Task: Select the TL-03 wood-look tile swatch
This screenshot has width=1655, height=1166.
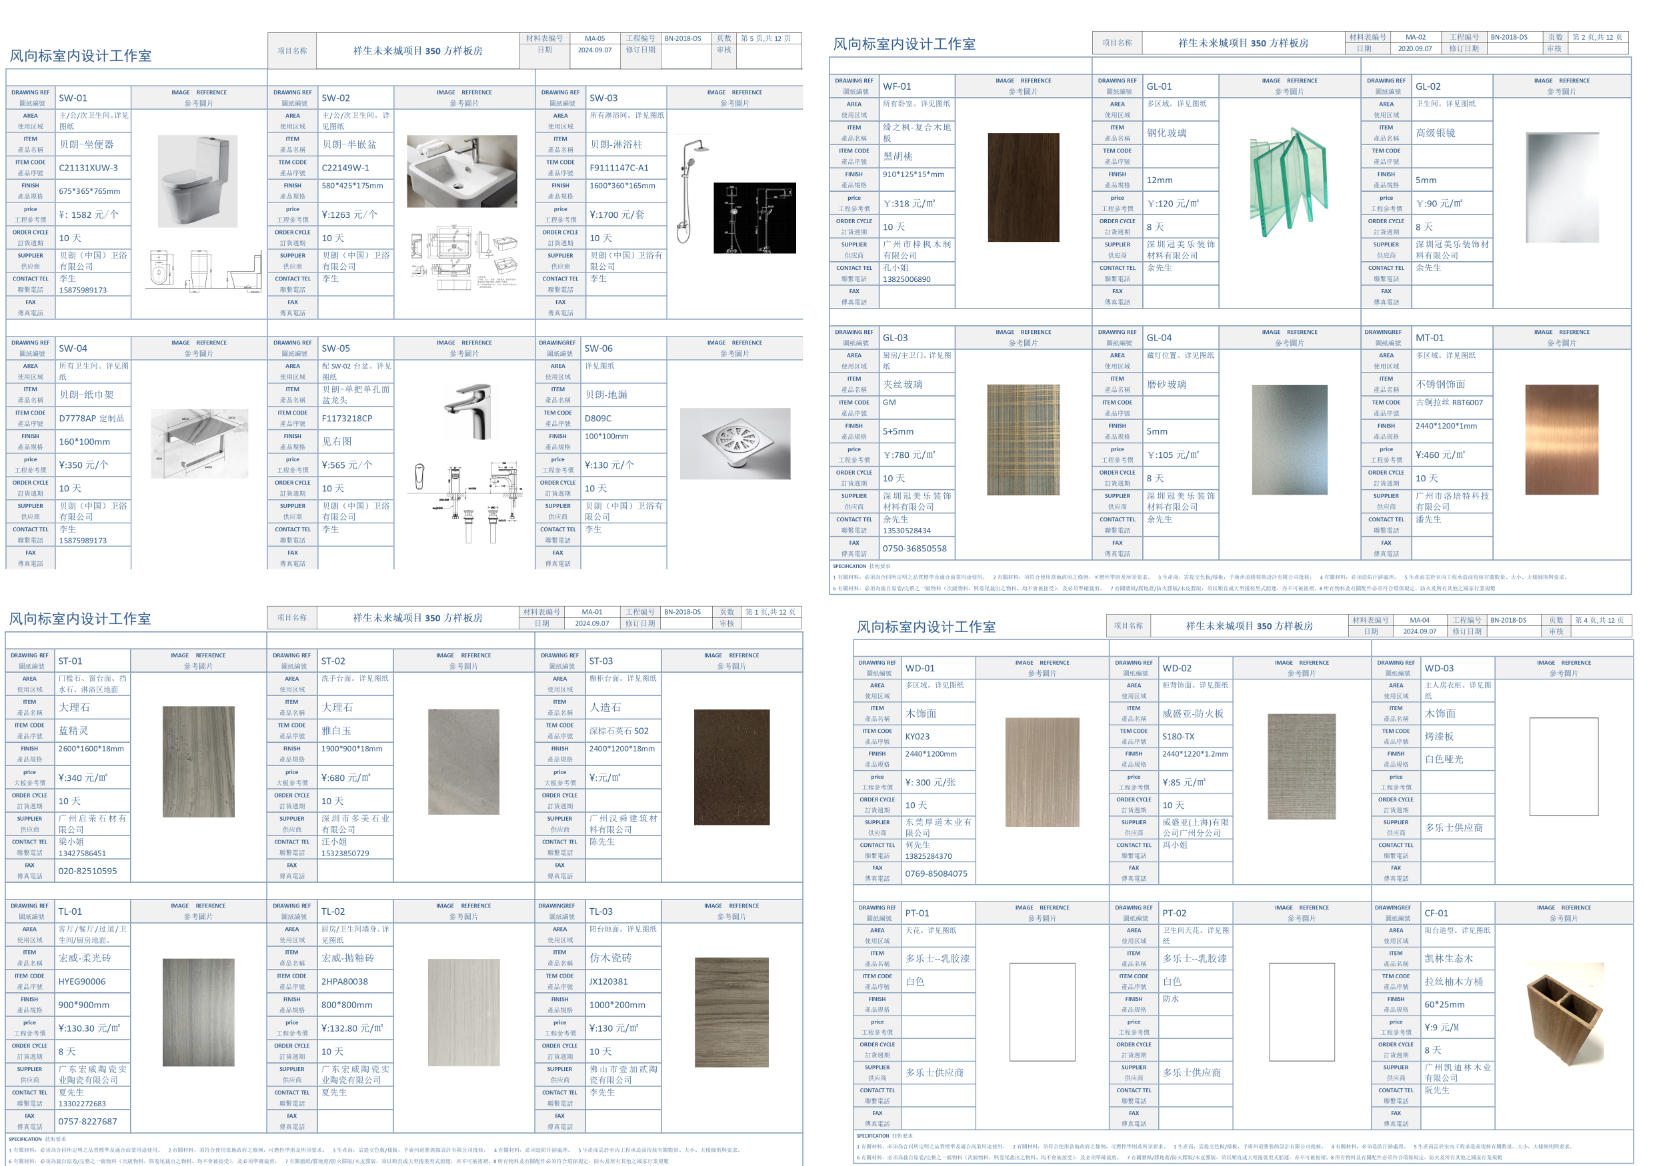Action: [731, 1011]
